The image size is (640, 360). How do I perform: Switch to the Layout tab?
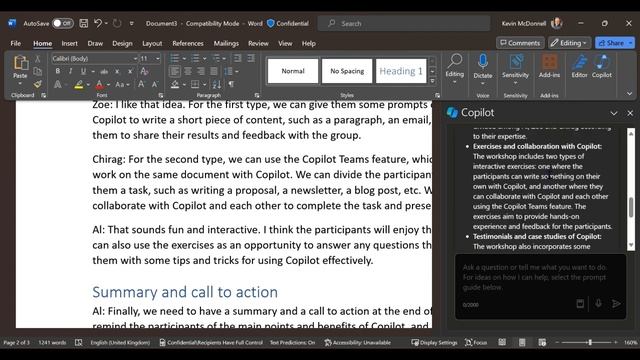coord(152,43)
